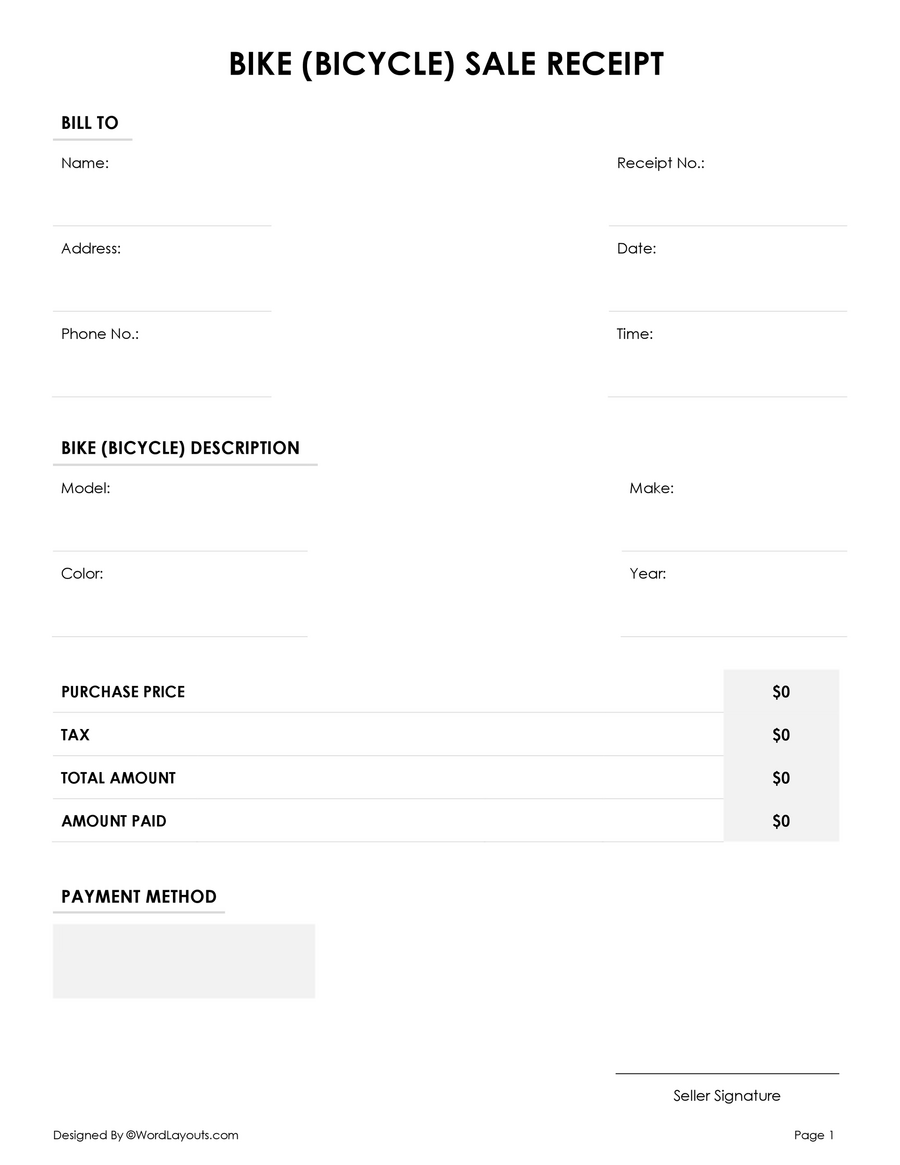Click the Tax $0 amount cell
Image resolution: width=900 pixels, height=1165 pixels.
coord(781,735)
